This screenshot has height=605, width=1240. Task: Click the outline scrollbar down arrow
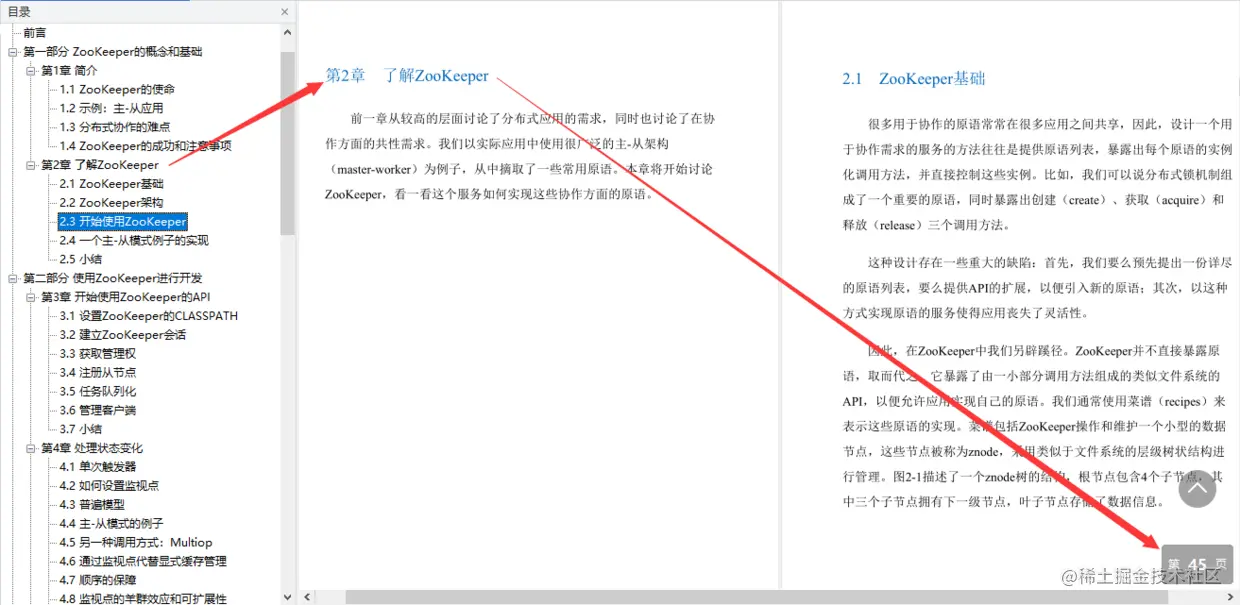coord(288,596)
